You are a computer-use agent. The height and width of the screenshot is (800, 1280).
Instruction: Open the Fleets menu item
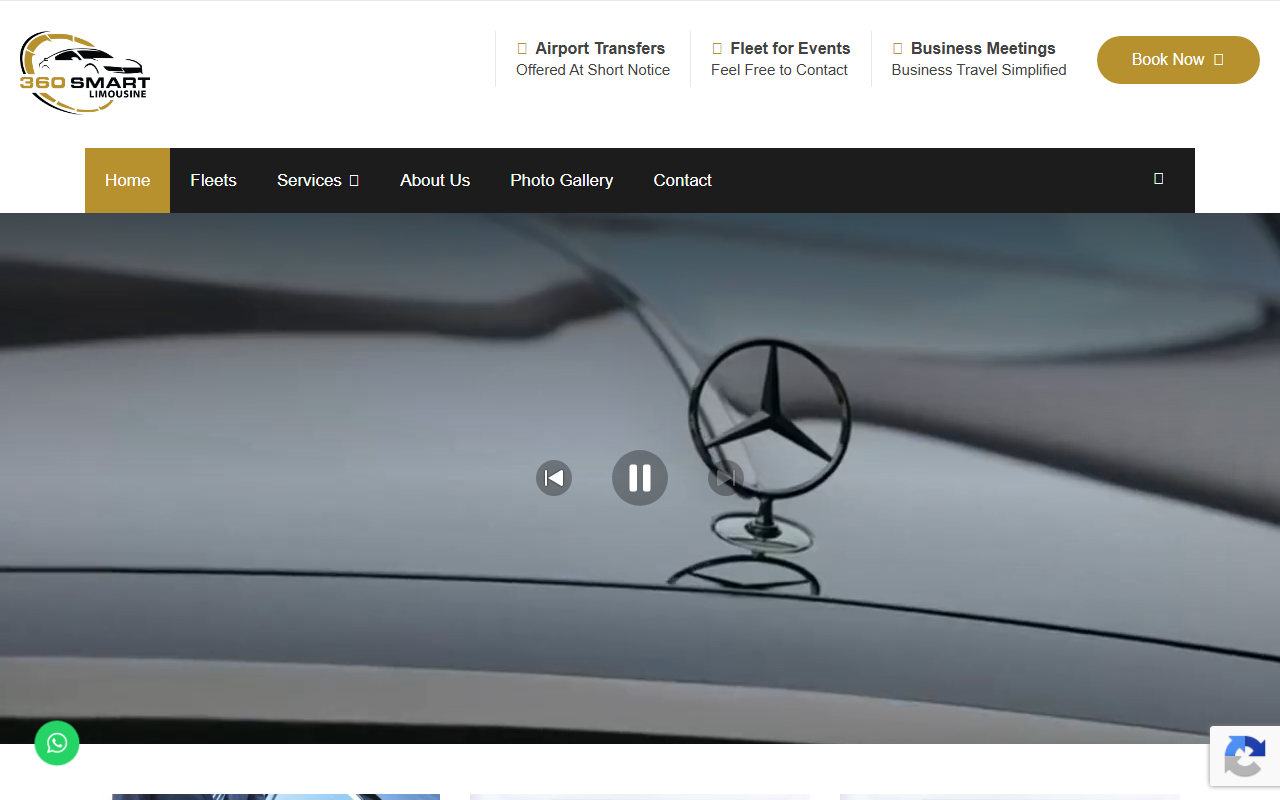point(213,180)
